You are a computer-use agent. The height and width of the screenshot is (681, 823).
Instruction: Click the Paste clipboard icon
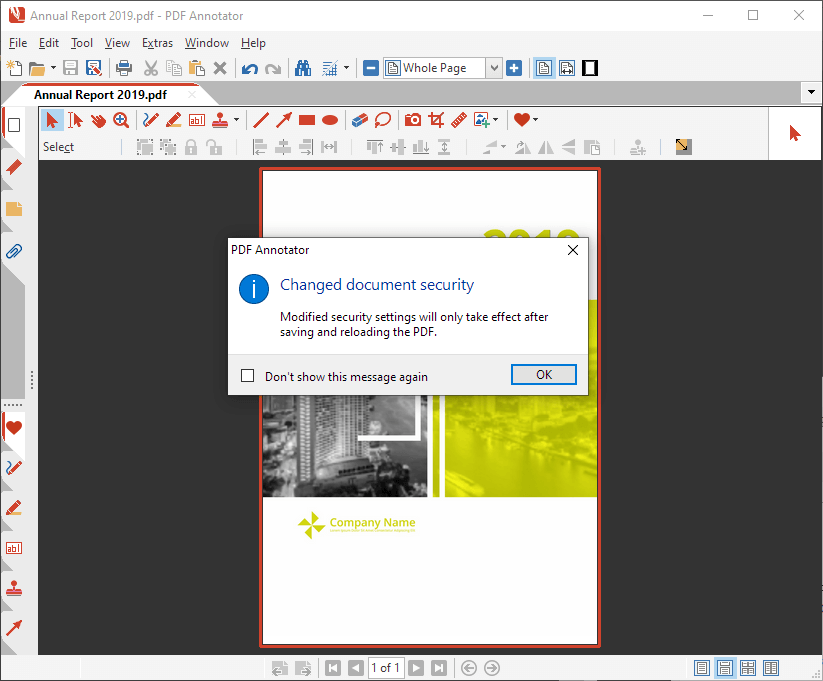(197, 68)
